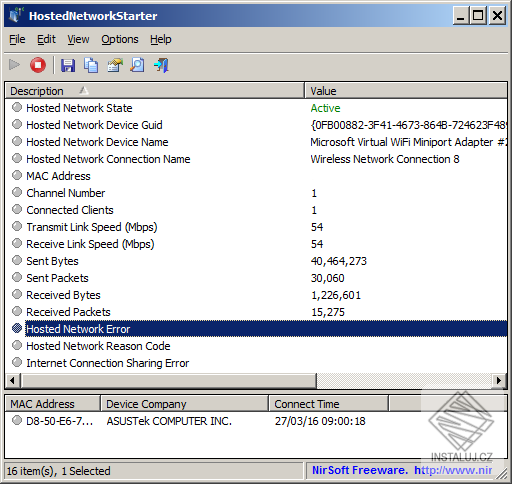Click the 15,275 received packets value
The width and height of the screenshot is (512, 484).
point(328,312)
